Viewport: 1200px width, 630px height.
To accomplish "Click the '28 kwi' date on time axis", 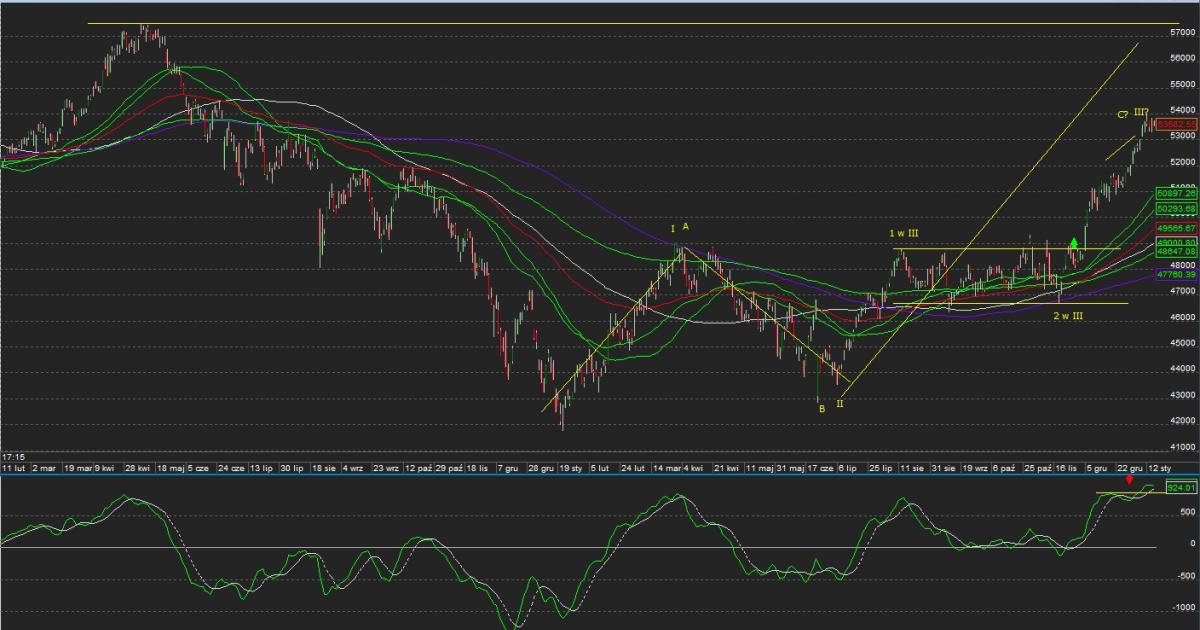I will pos(138,467).
